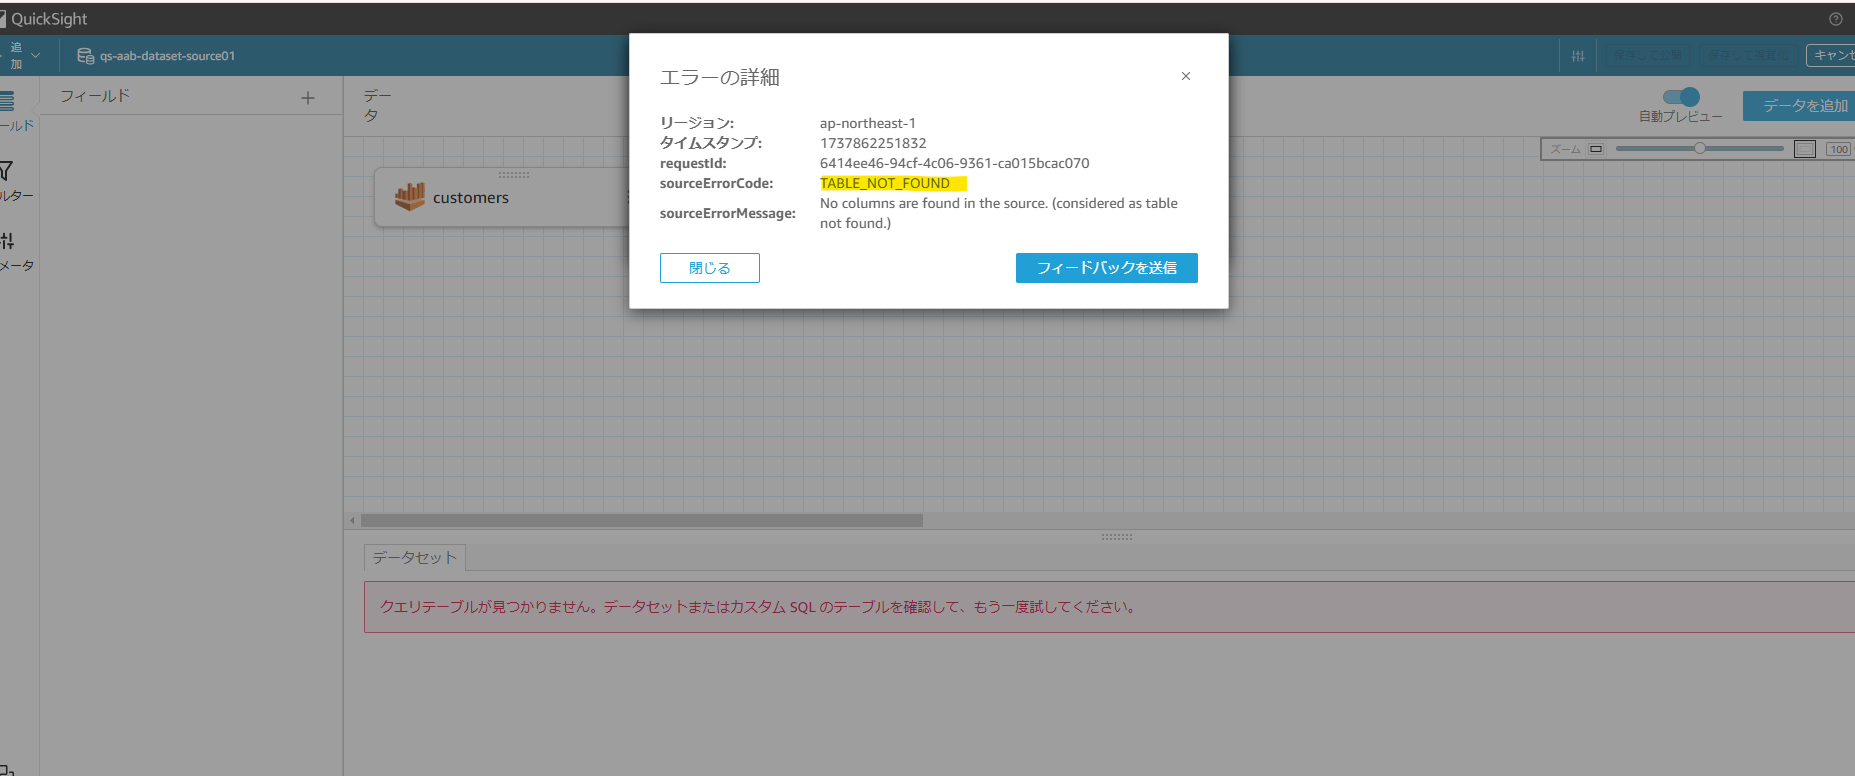The width and height of the screenshot is (1855, 776).
Task: Select the requestId value text
Action: (x=955, y=163)
